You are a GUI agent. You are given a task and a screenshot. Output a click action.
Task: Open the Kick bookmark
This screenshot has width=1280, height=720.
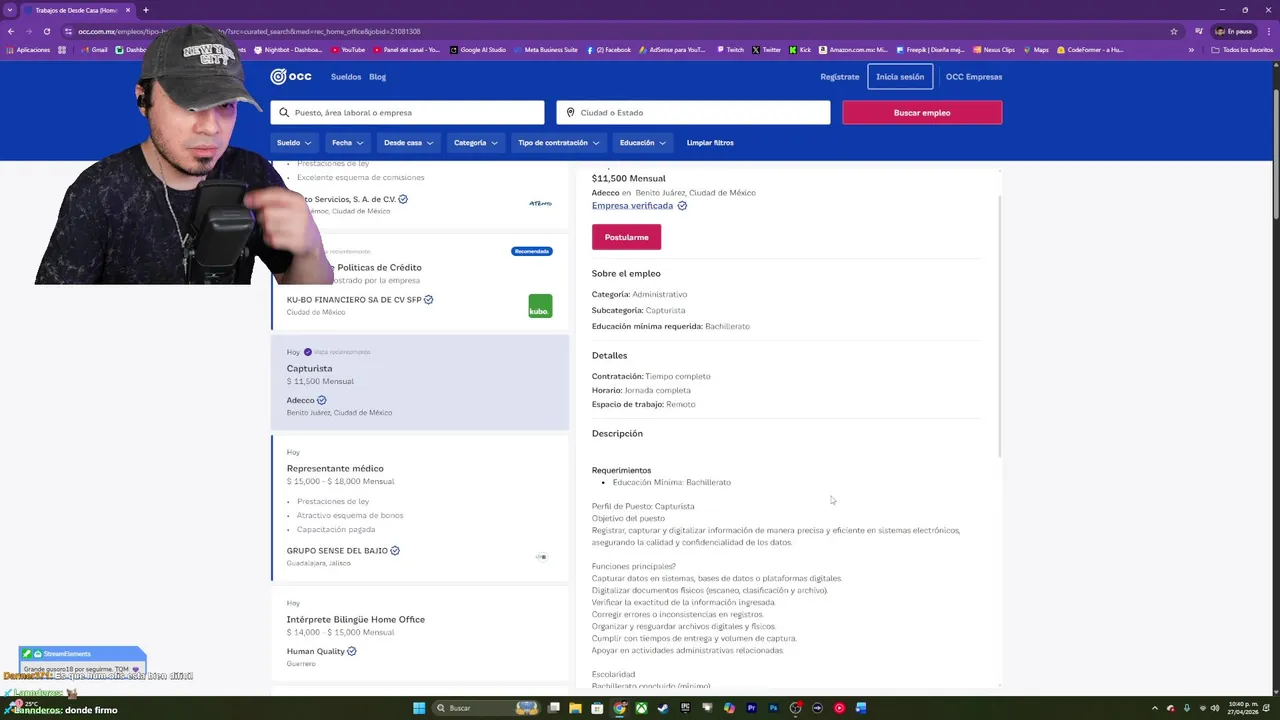(800, 50)
